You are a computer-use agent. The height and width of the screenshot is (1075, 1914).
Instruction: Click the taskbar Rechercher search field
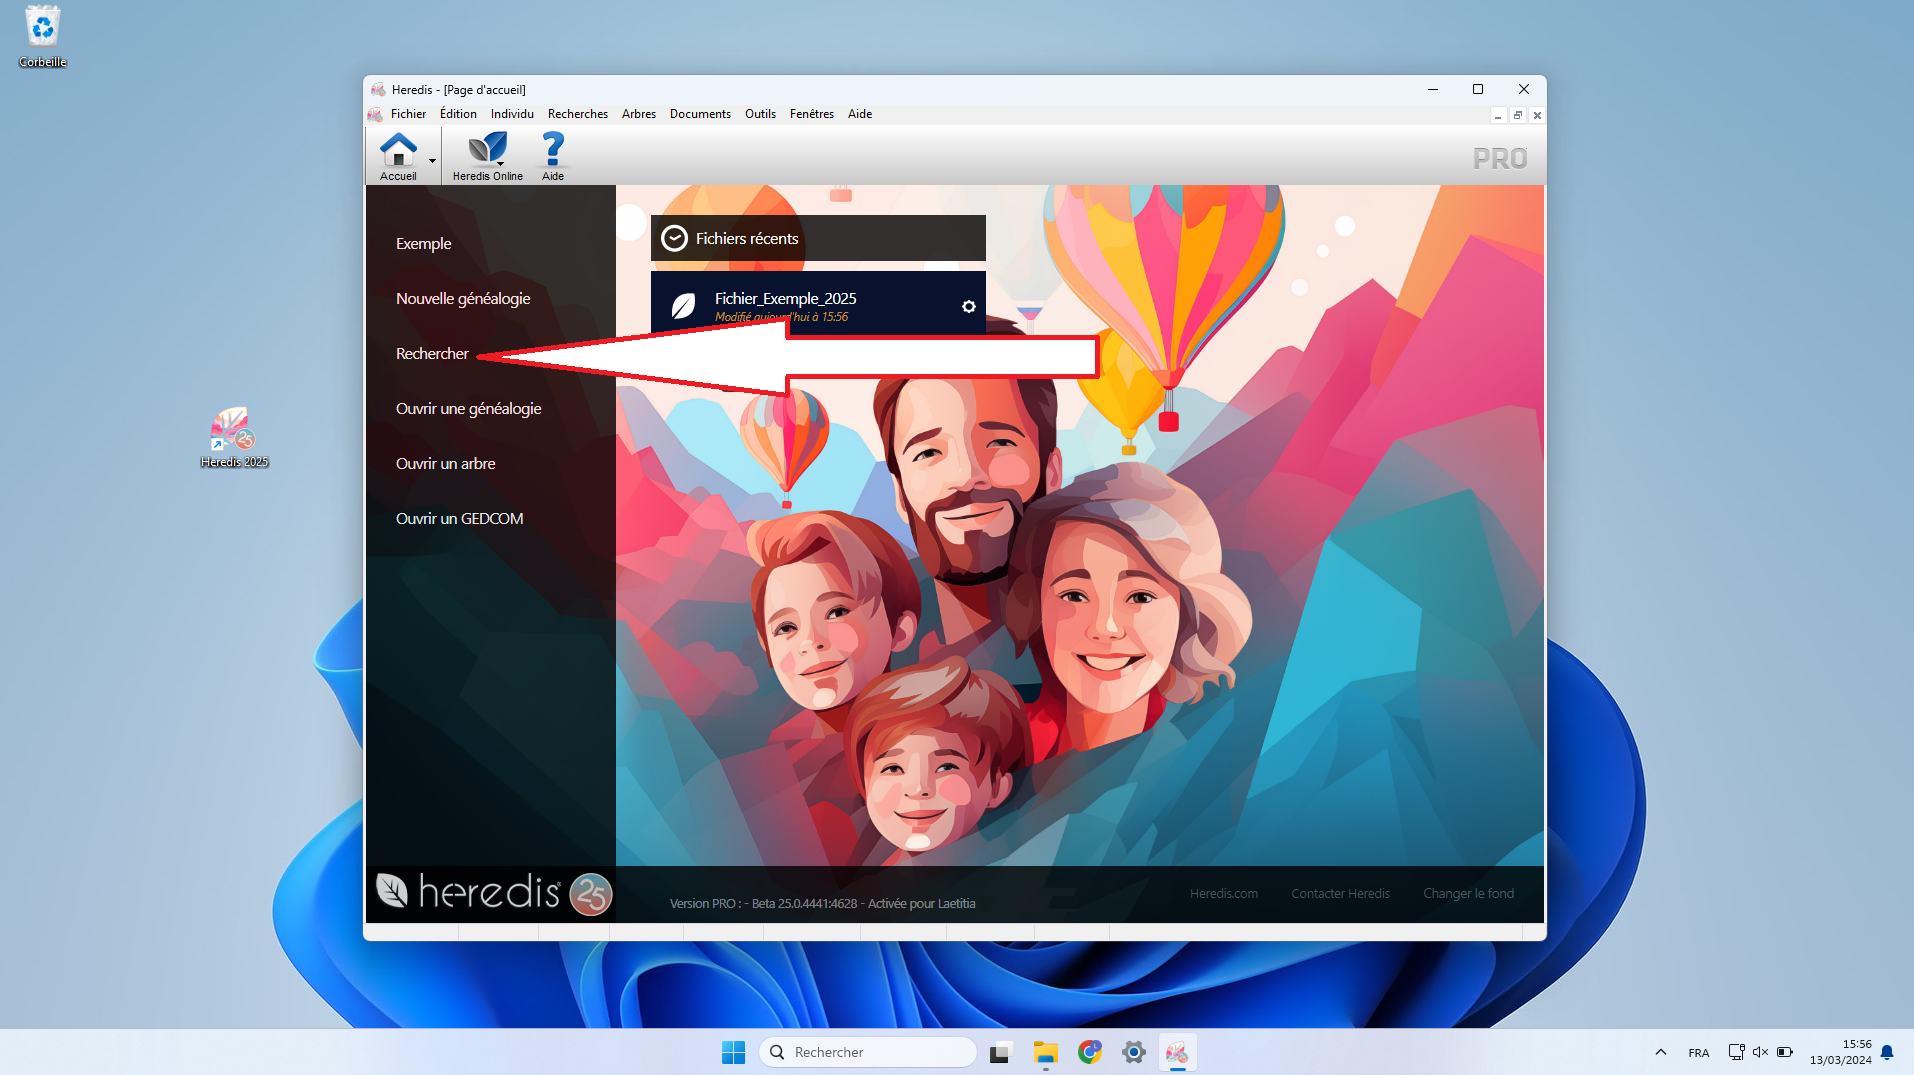(868, 1052)
